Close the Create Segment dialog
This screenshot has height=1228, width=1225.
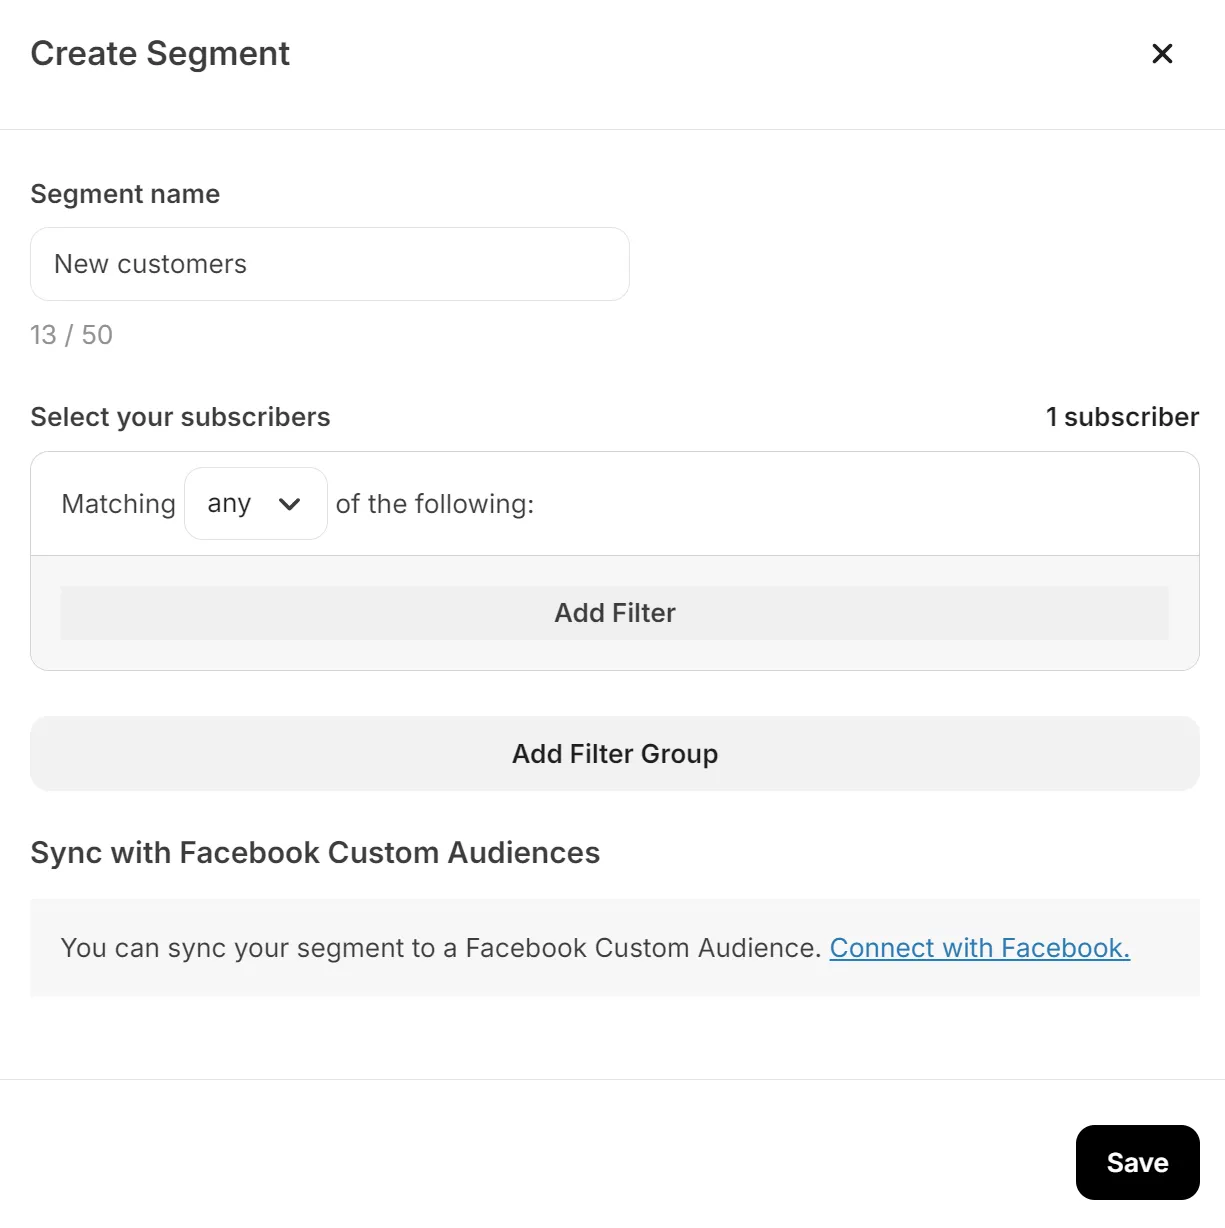pos(1162,54)
